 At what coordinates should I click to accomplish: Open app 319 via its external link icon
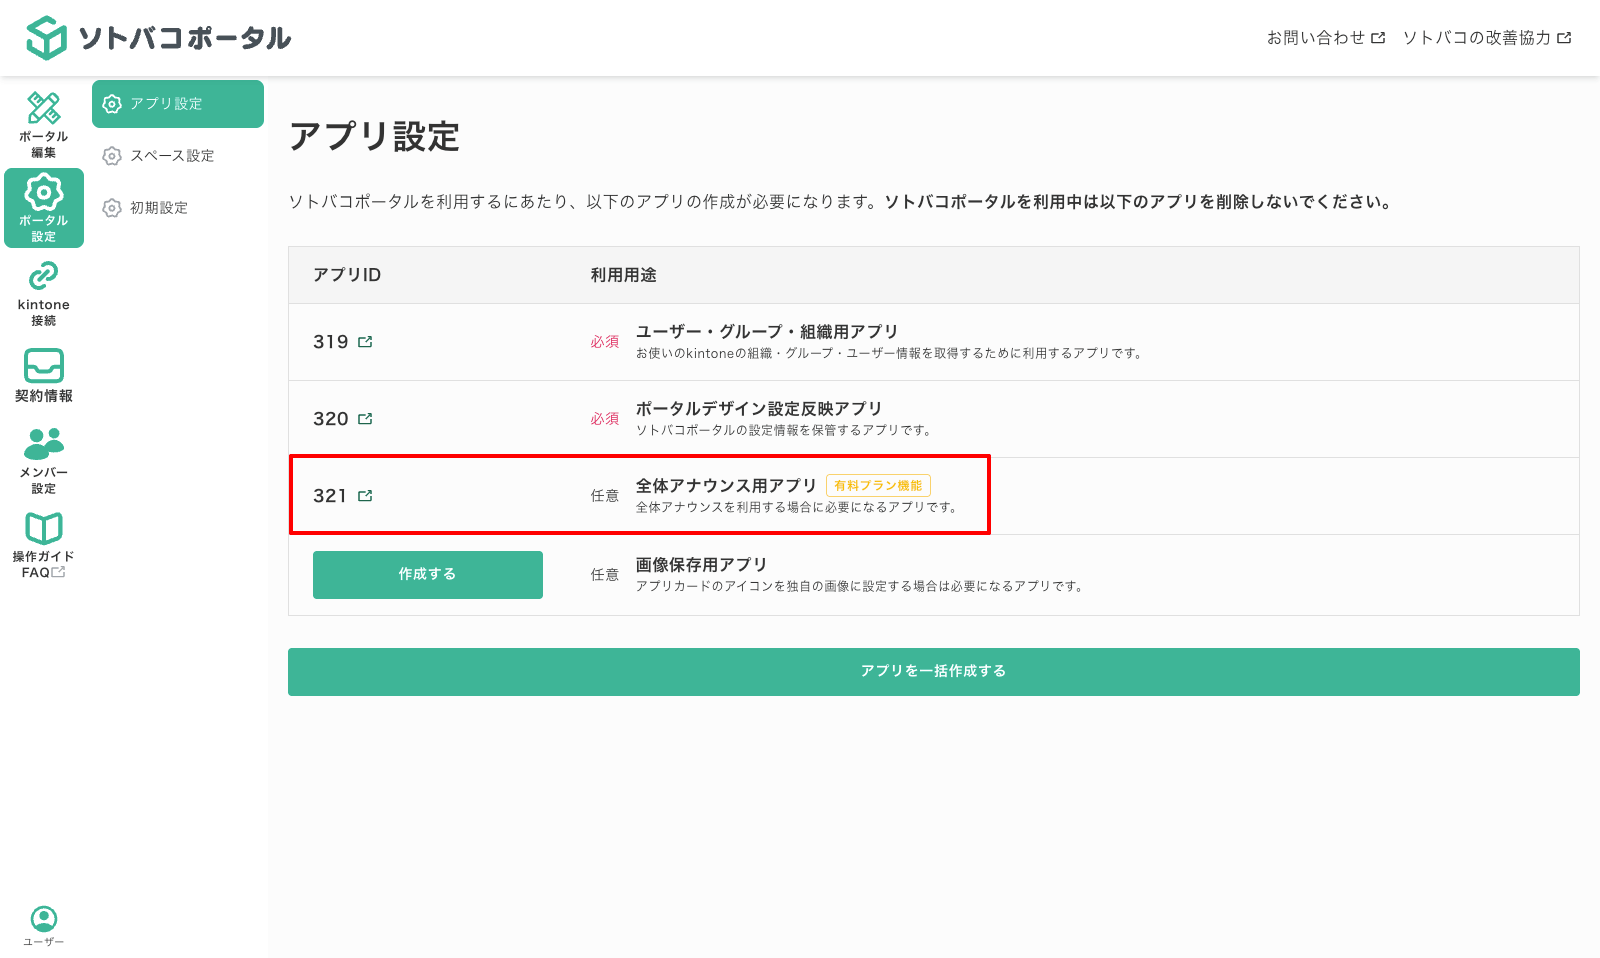coord(366,341)
